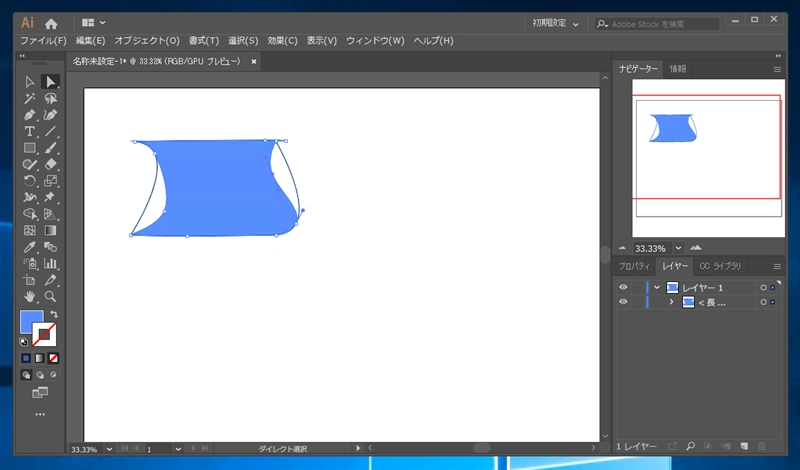
Task: Open artboard number dropdown
Action: [x=178, y=449]
